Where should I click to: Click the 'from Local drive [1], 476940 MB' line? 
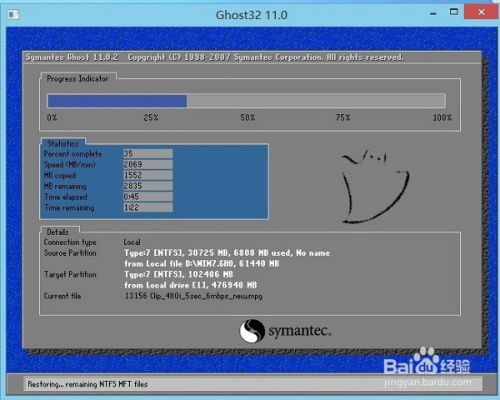coord(191,285)
